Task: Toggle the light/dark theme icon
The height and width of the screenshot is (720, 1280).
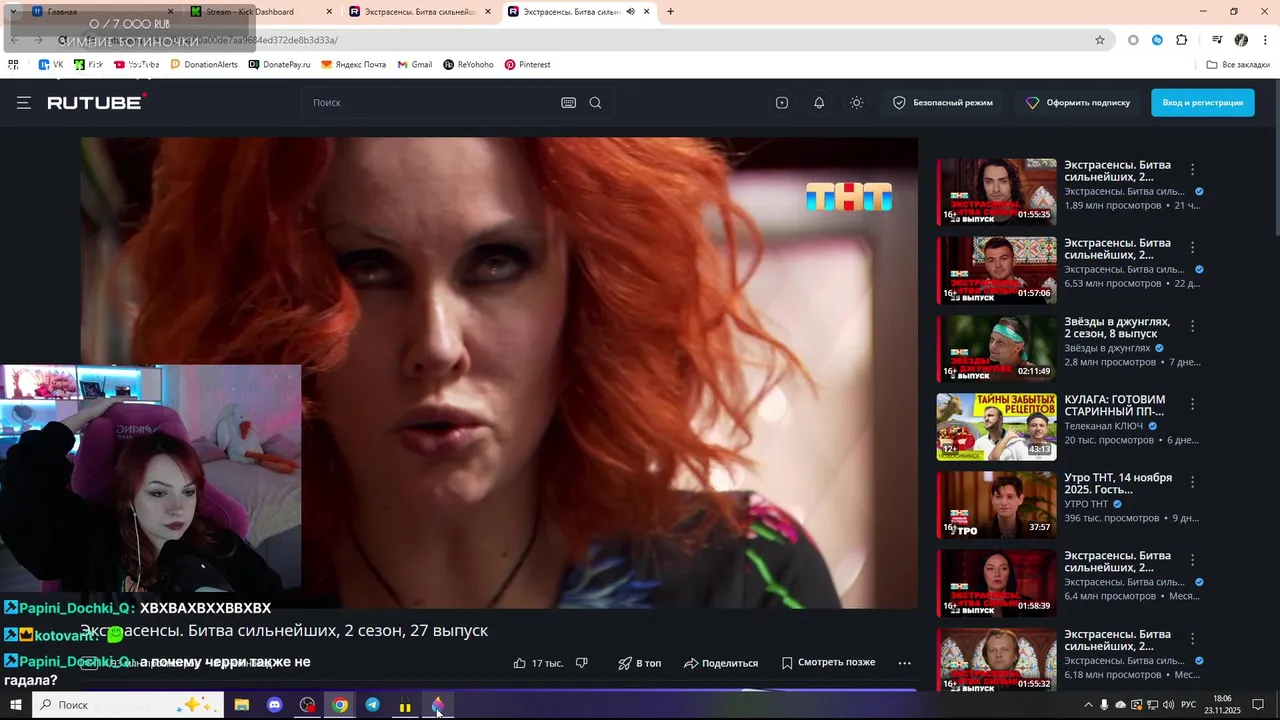Action: pos(857,103)
